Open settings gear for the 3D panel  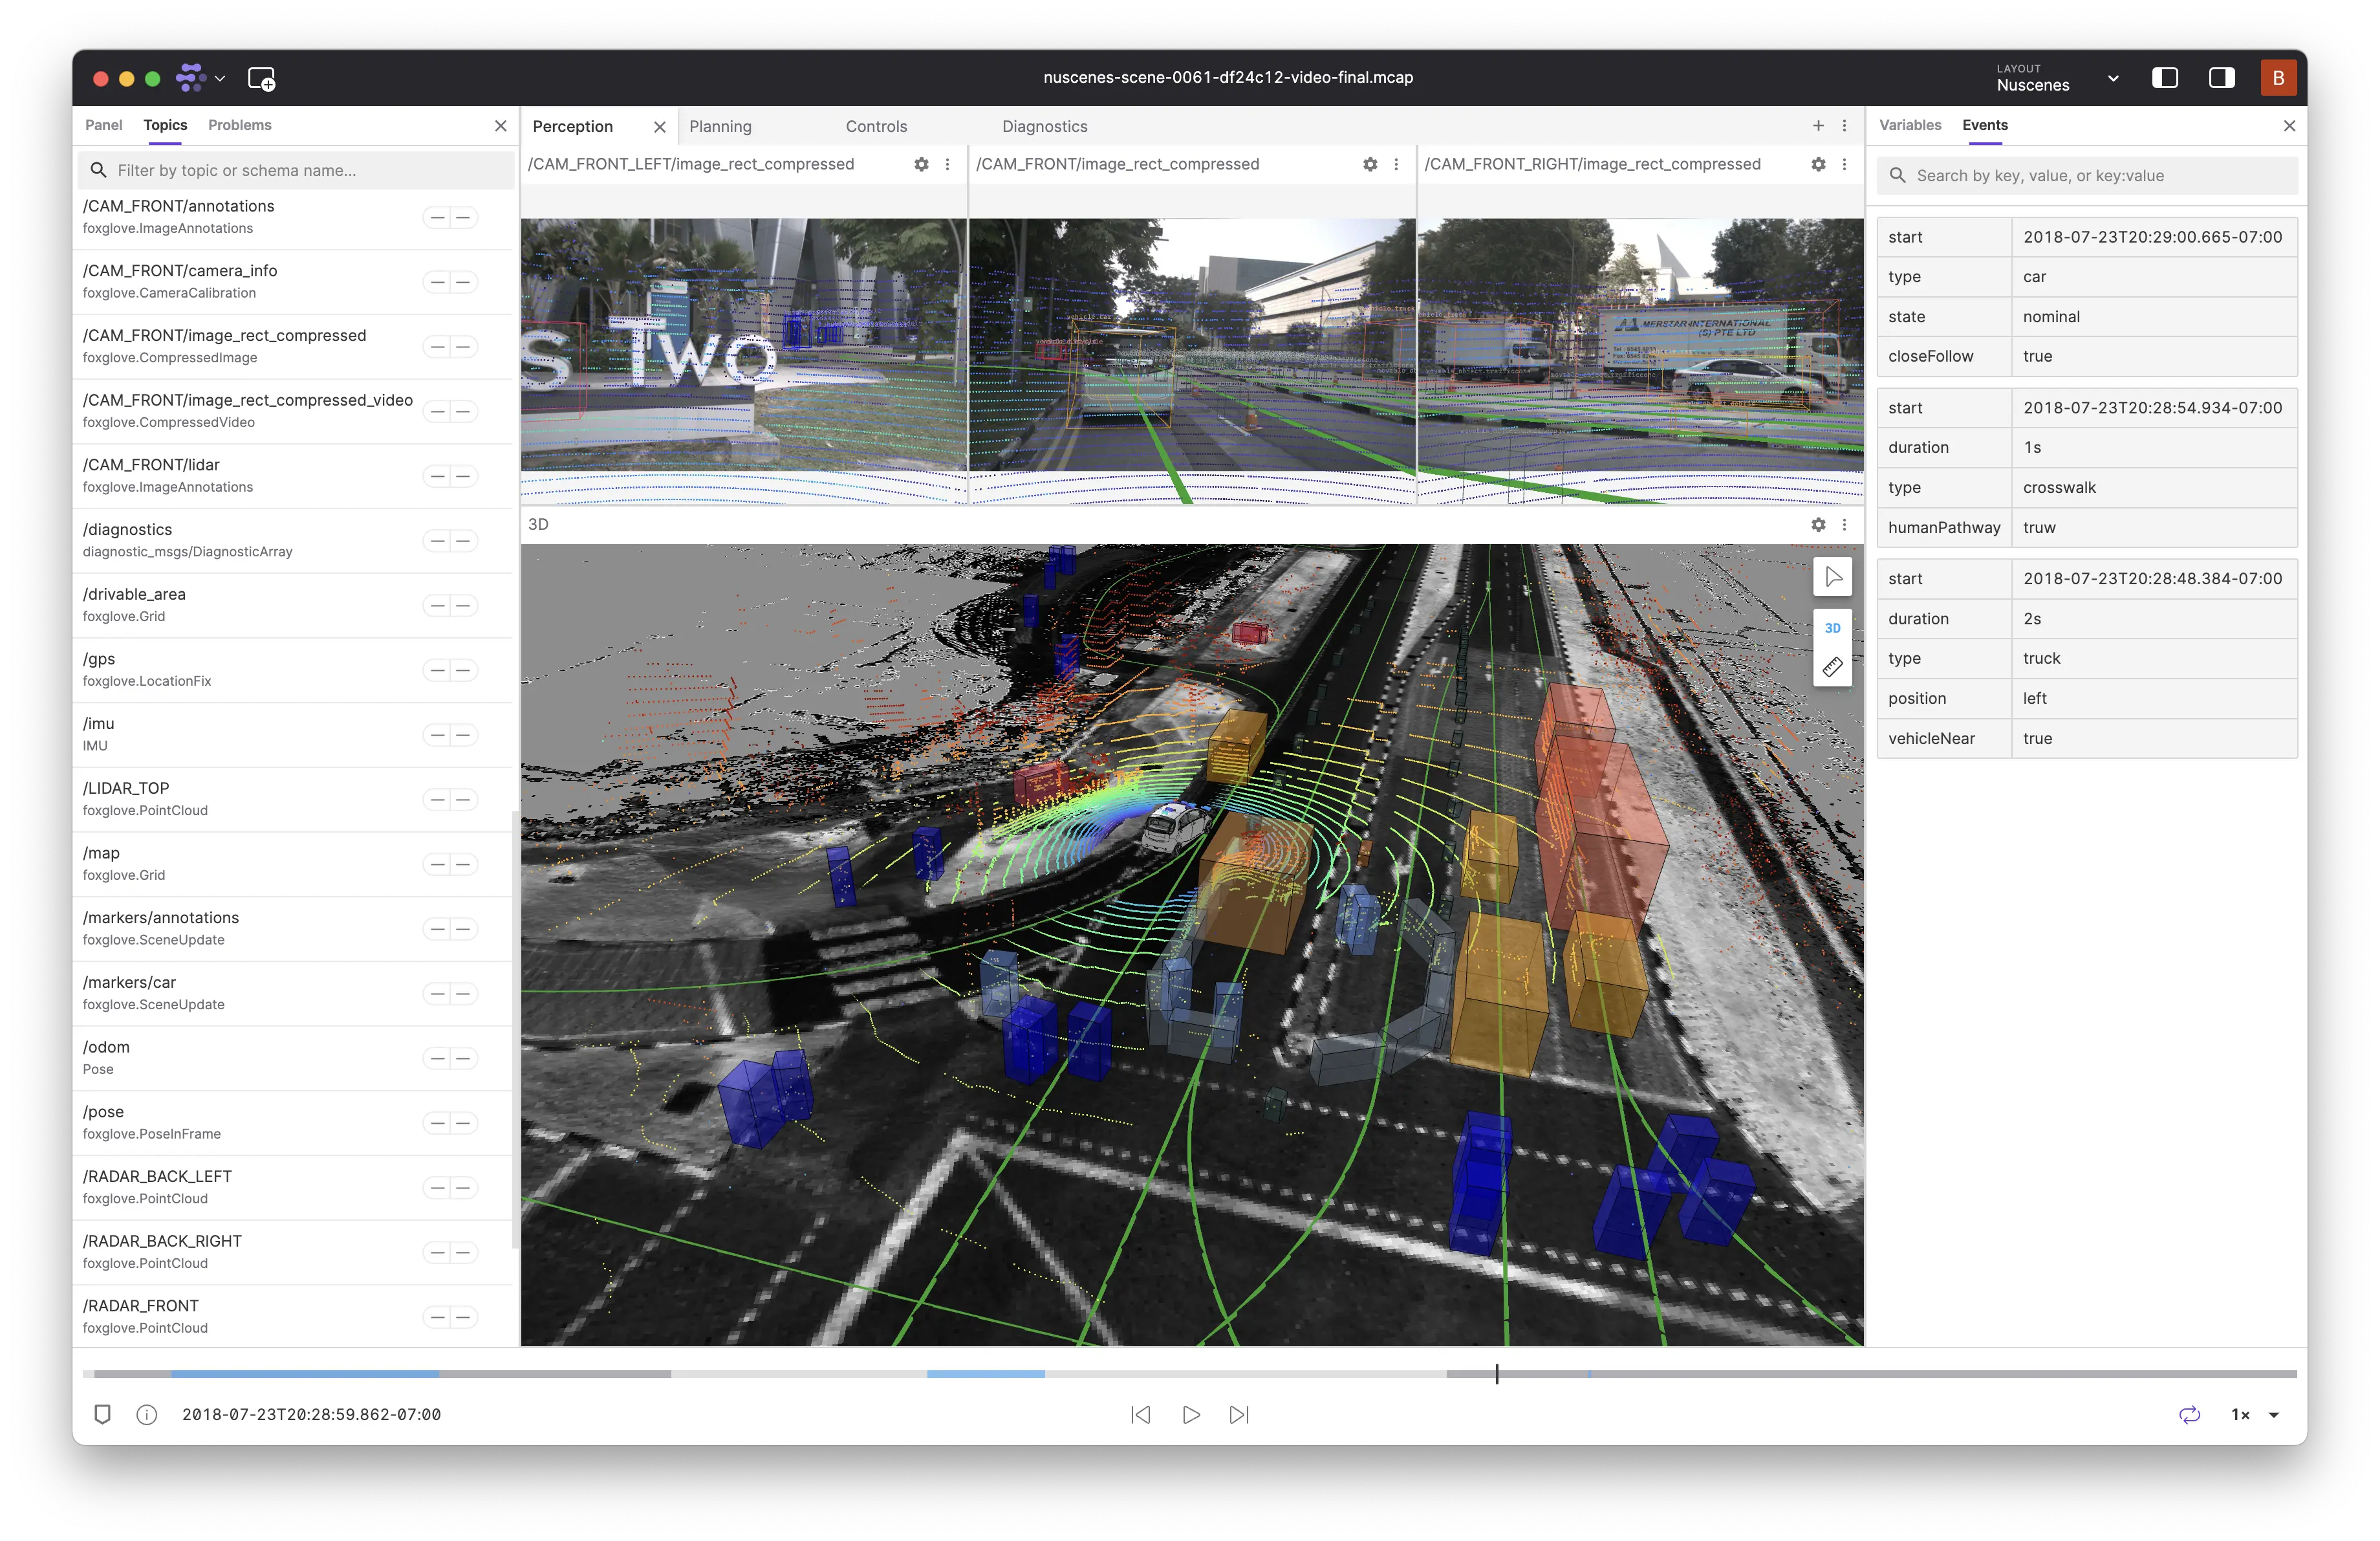[x=1817, y=525]
